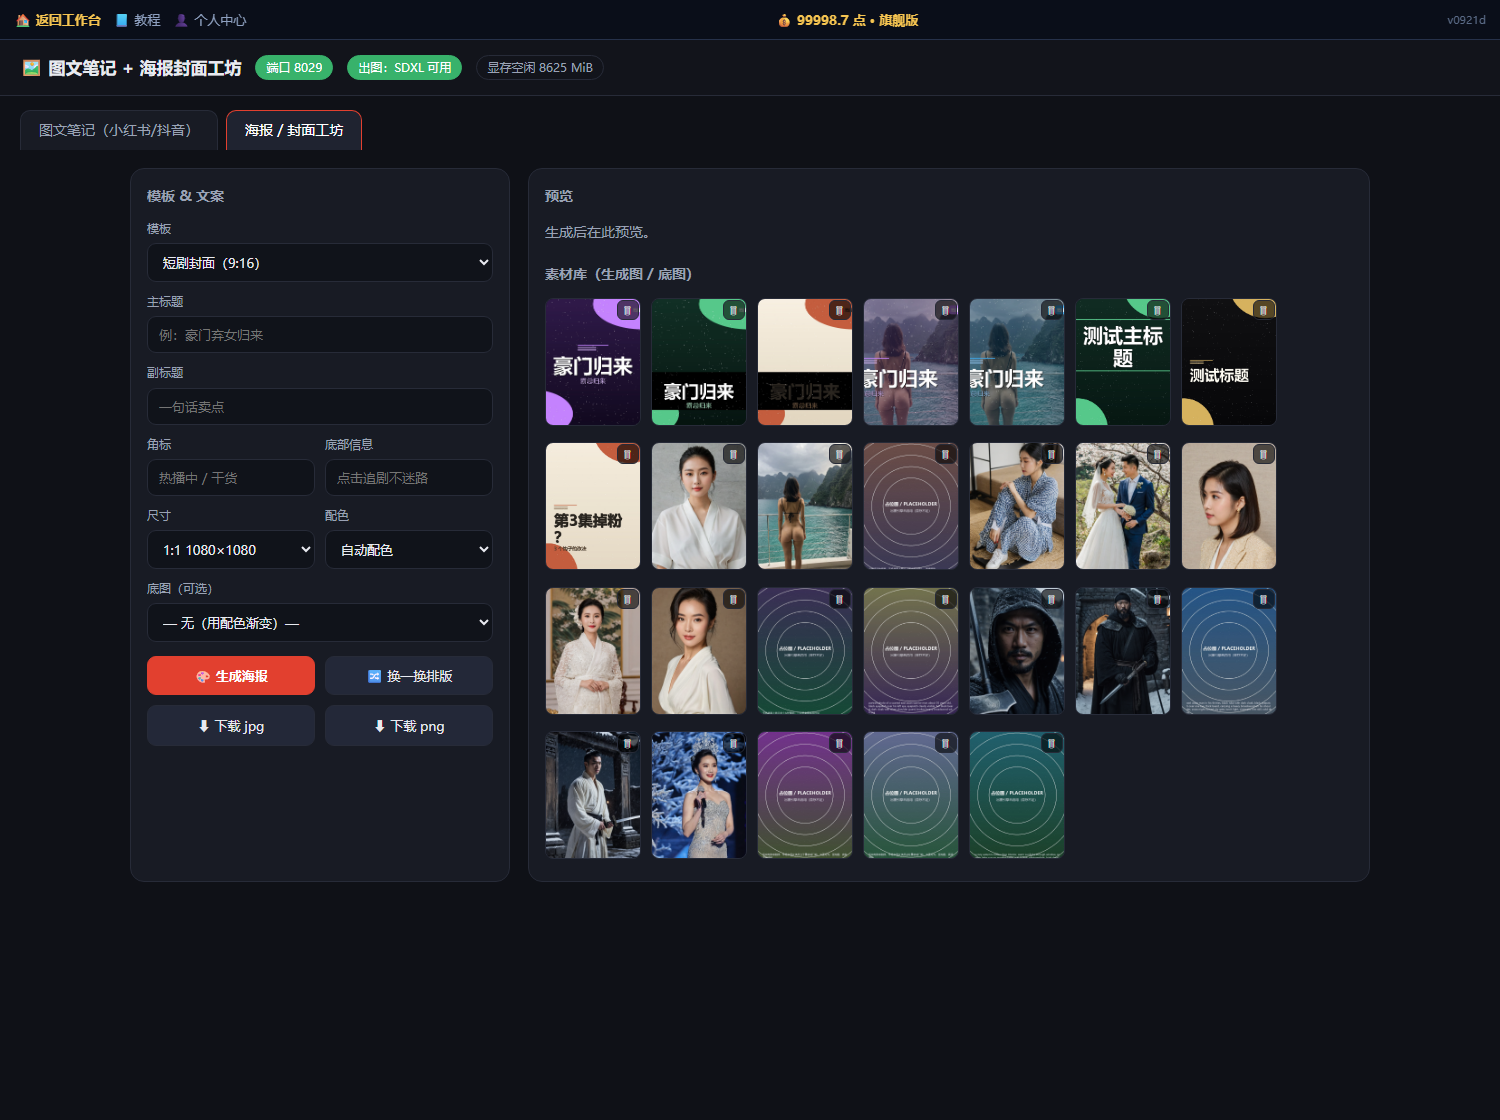Screen dimensions: 1500x1120
Task: Select the 测试主标题 poster thumbnail
Action: [1123, 362]
